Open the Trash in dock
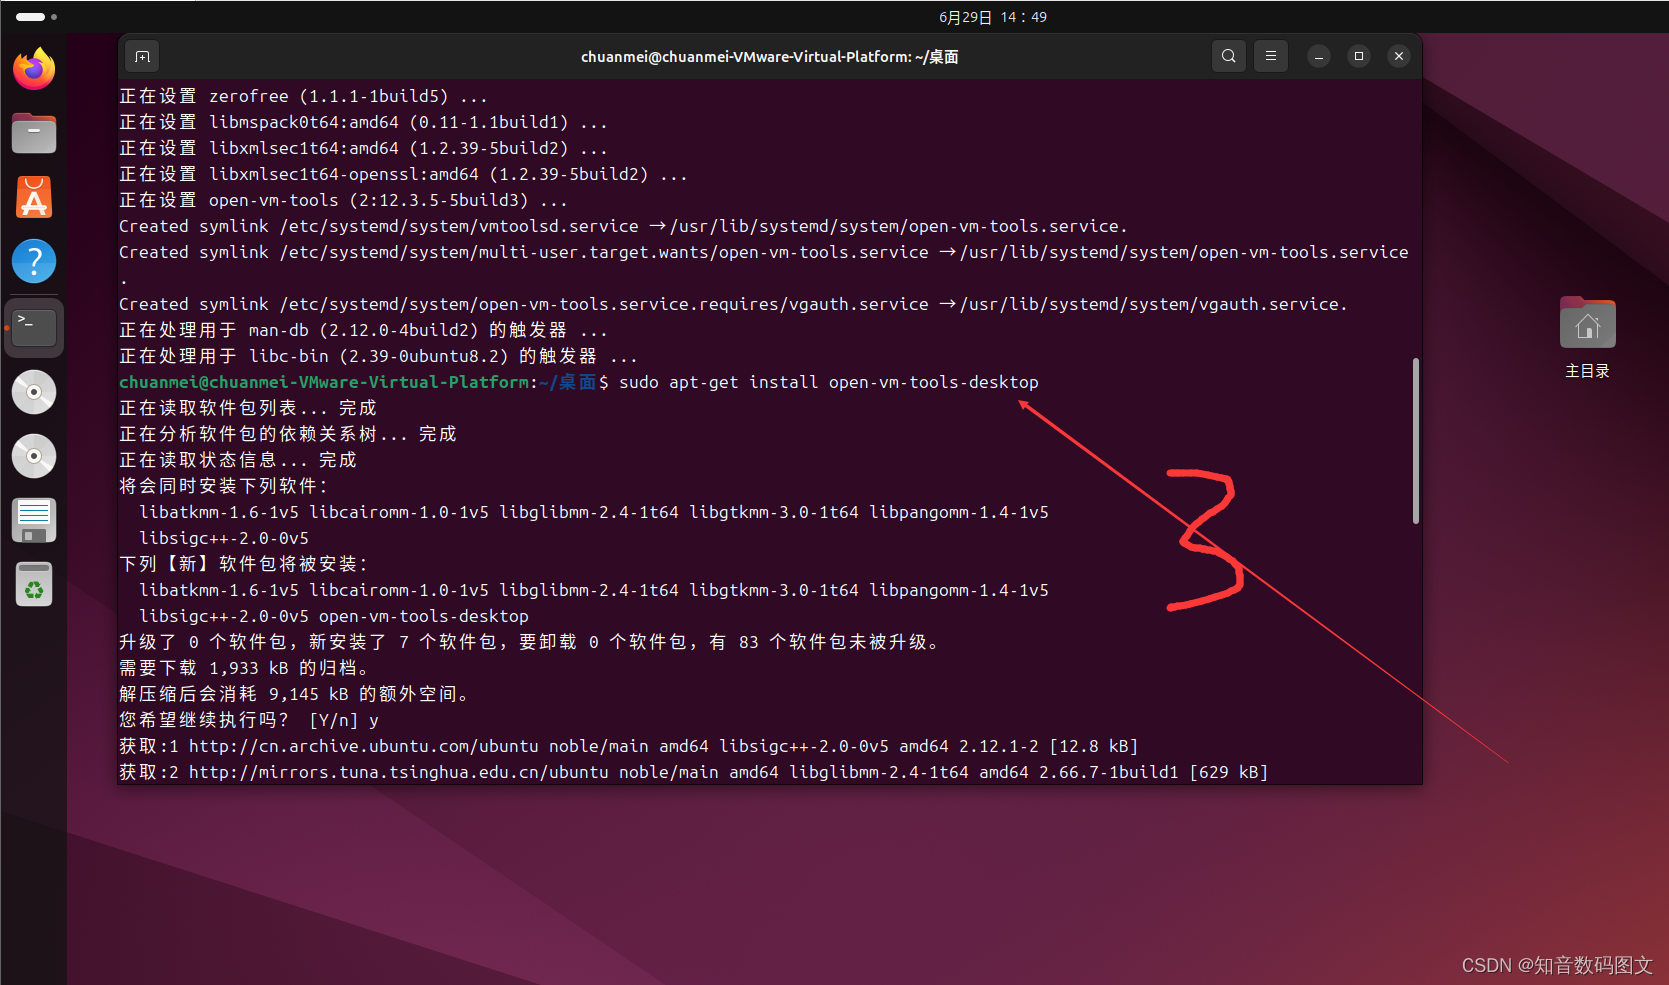Image resolution: width=1669 pixels, height=985 pixels. [34, 585]
